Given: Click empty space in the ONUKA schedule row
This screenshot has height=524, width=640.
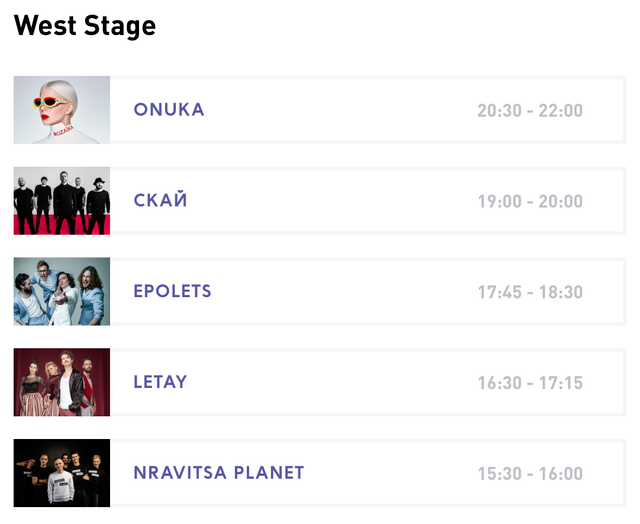Looking at the screenshot, I should (x=340, y=110).
